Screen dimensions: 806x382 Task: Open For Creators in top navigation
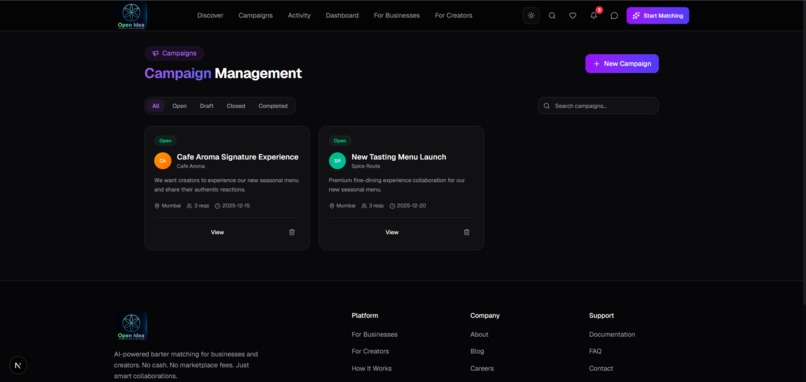click(x=453, y=15)
